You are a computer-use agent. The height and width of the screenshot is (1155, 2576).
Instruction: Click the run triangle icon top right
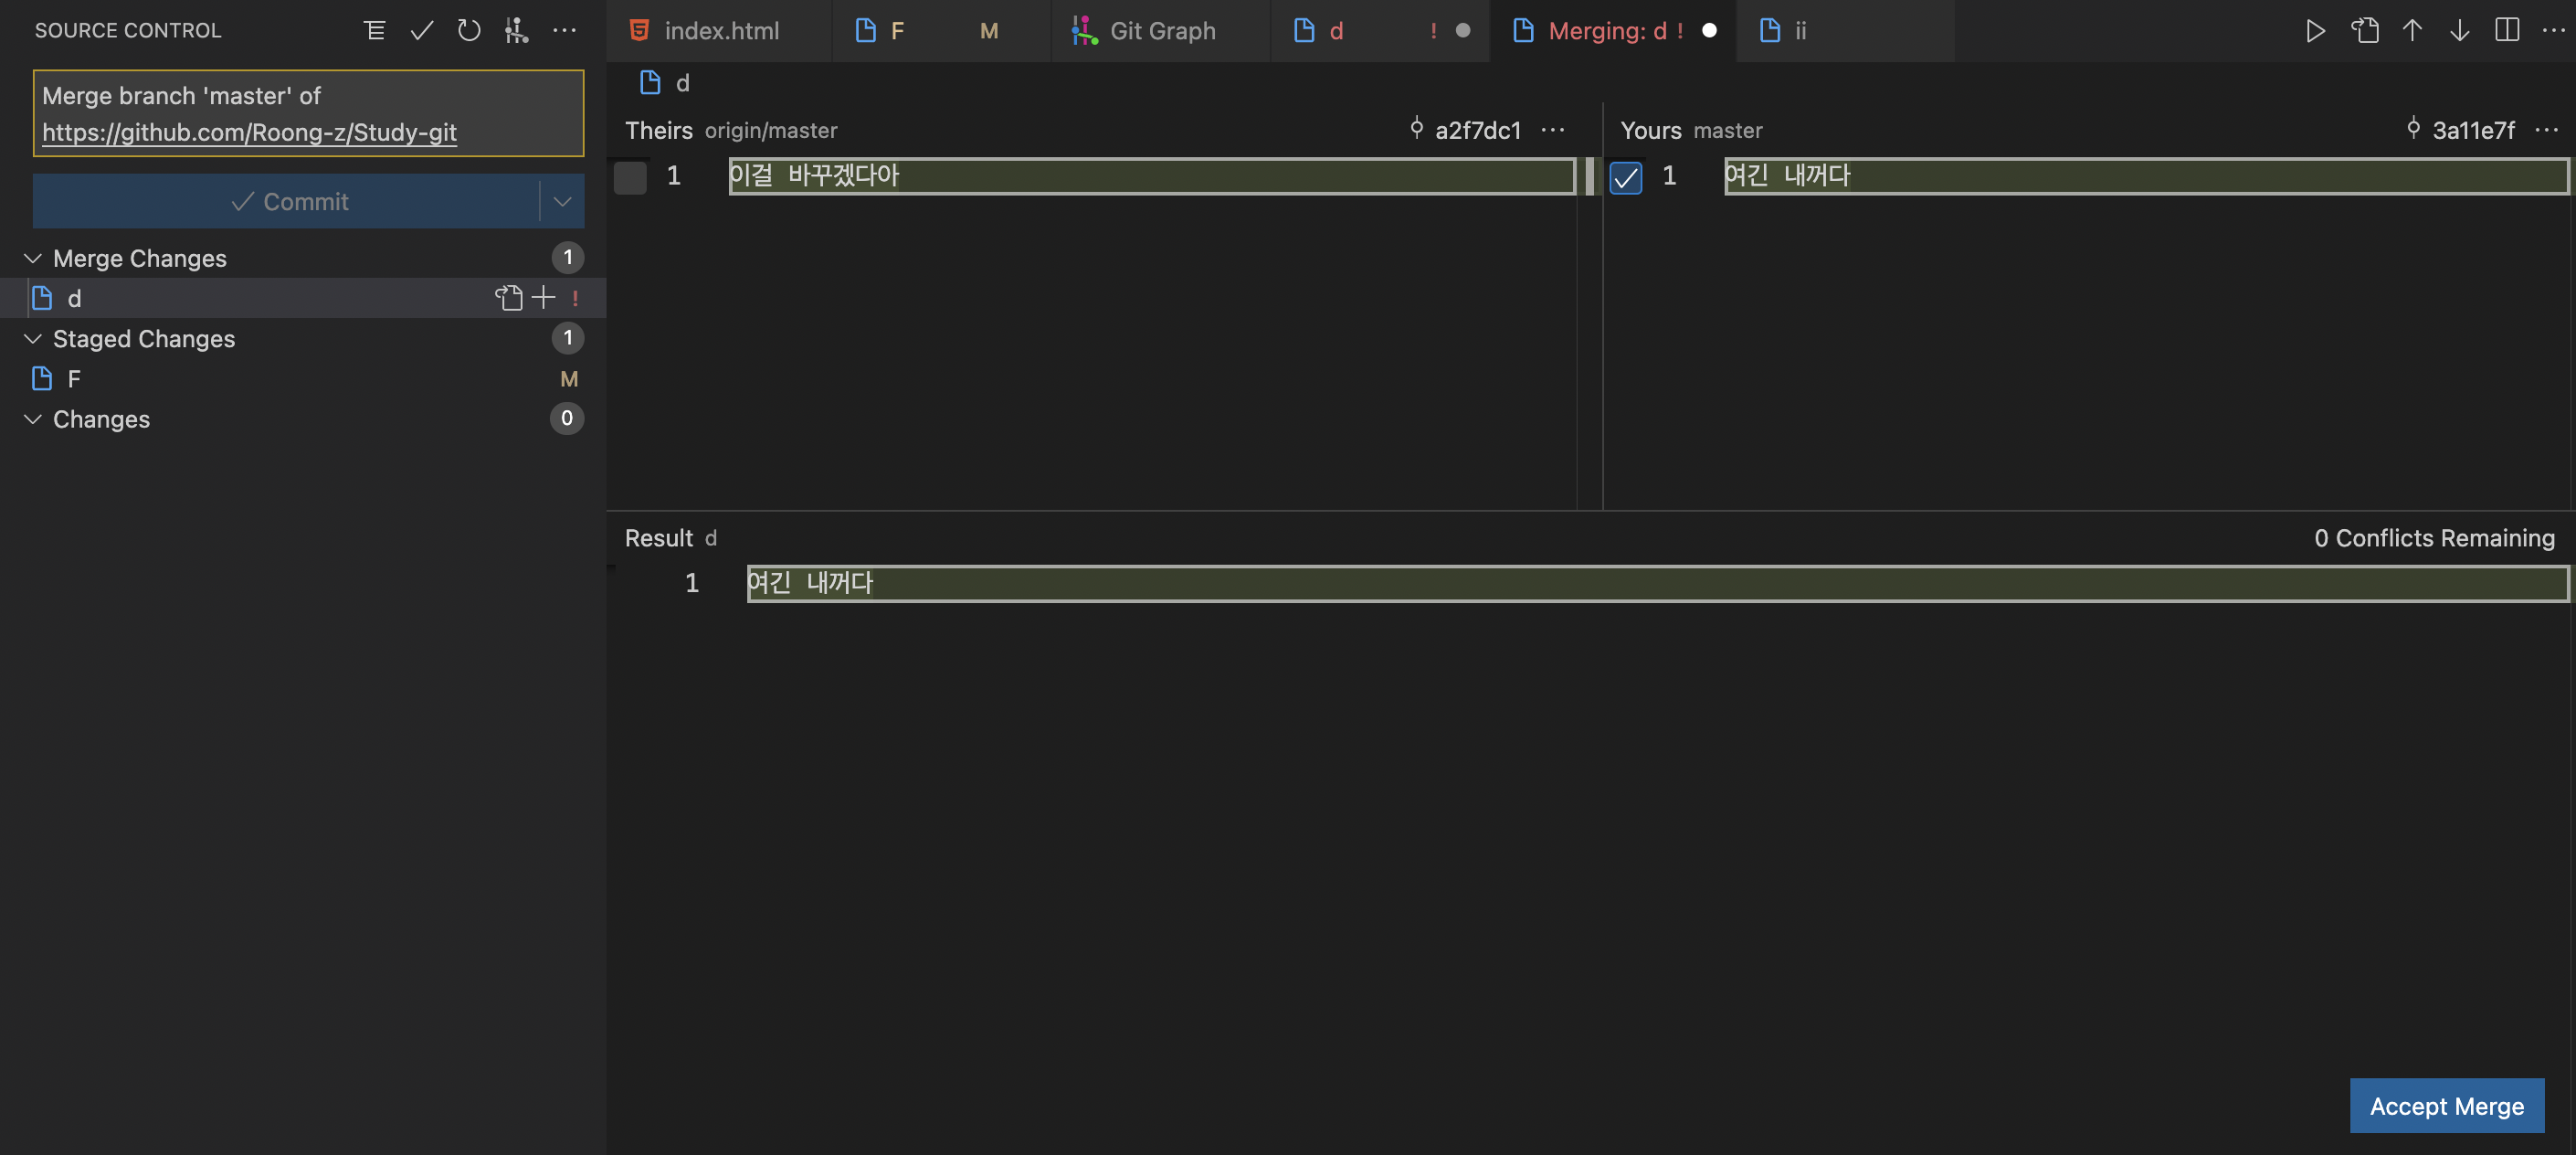2315,30
